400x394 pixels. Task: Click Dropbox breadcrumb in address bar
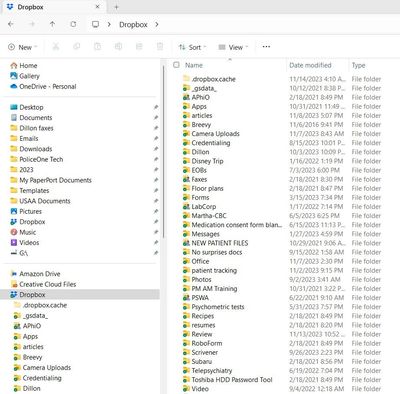coord(133,24)
